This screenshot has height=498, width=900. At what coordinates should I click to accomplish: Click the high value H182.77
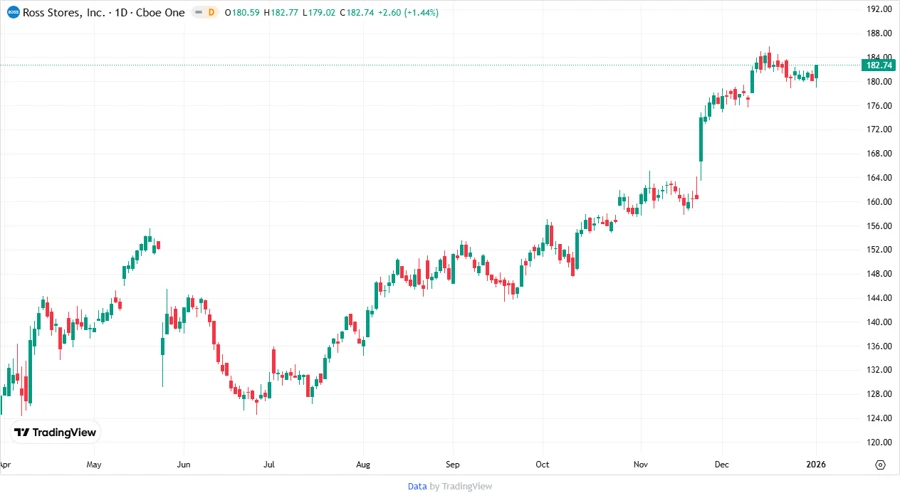(281, 12)
